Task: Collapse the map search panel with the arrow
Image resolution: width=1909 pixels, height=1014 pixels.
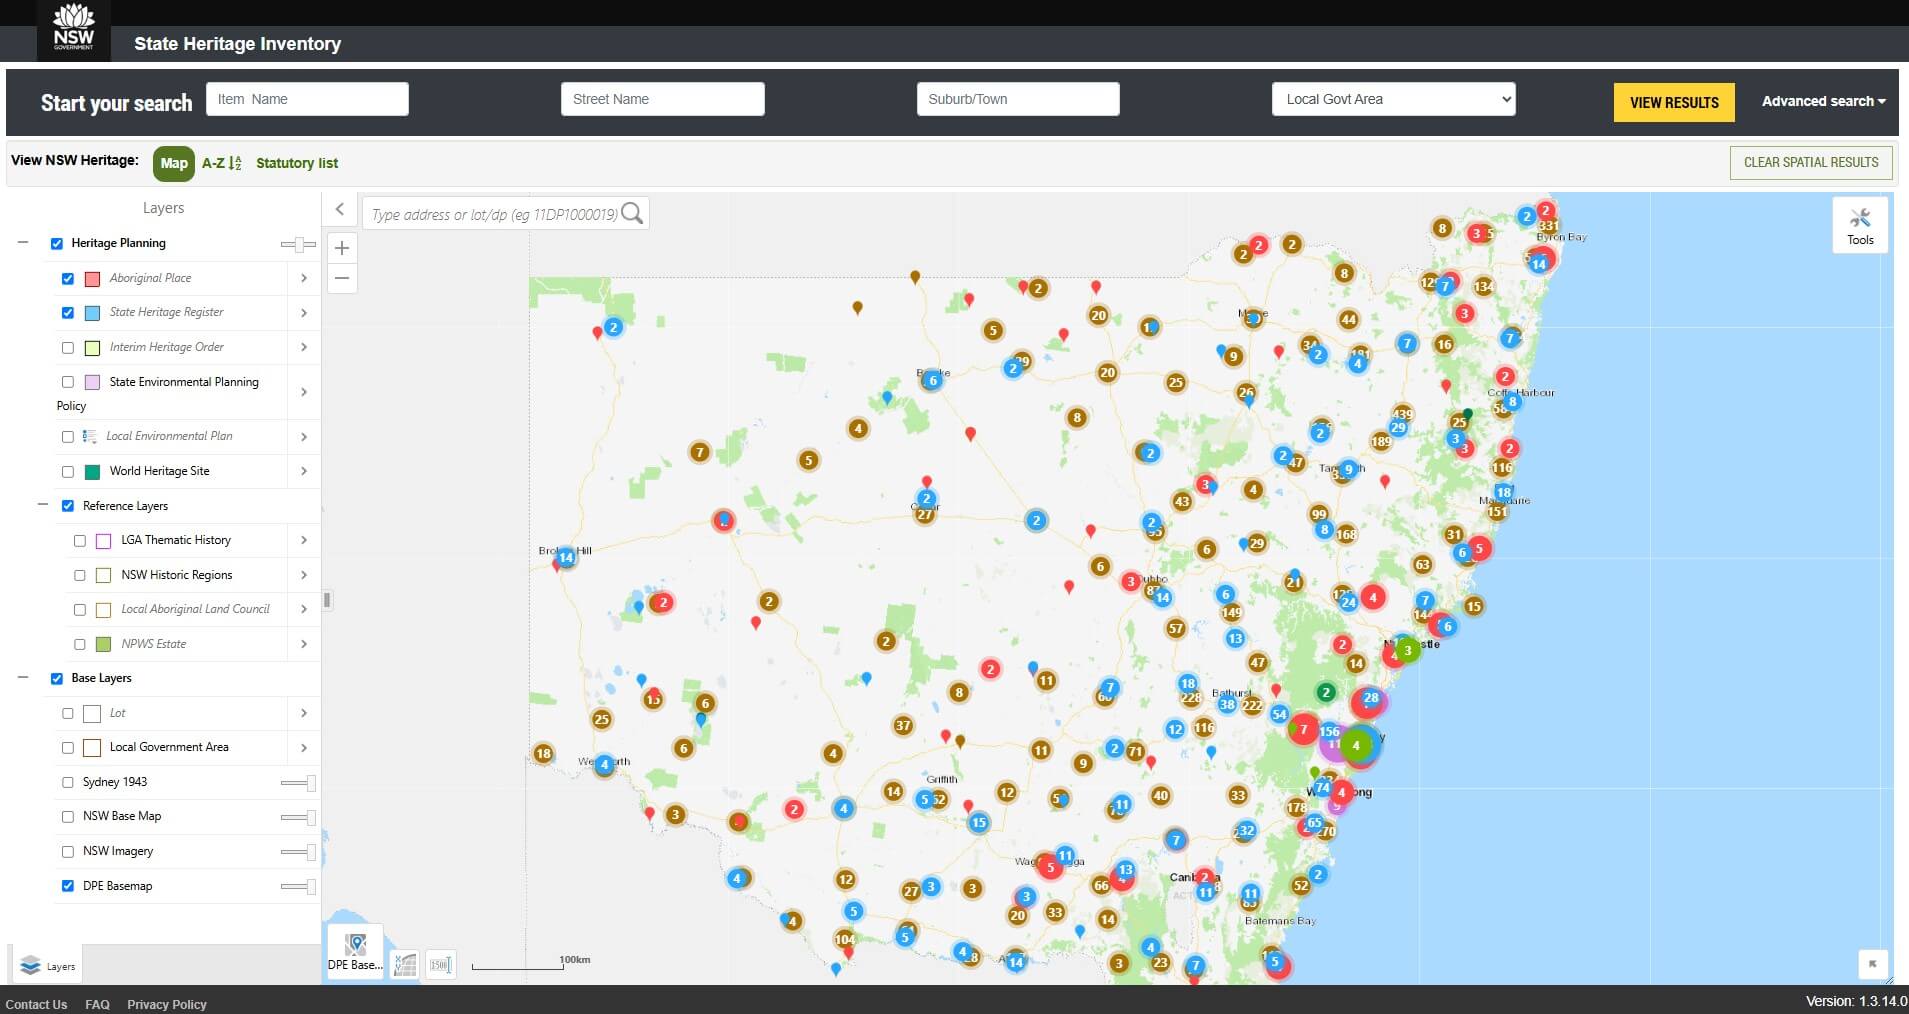Action: [341, 209]
